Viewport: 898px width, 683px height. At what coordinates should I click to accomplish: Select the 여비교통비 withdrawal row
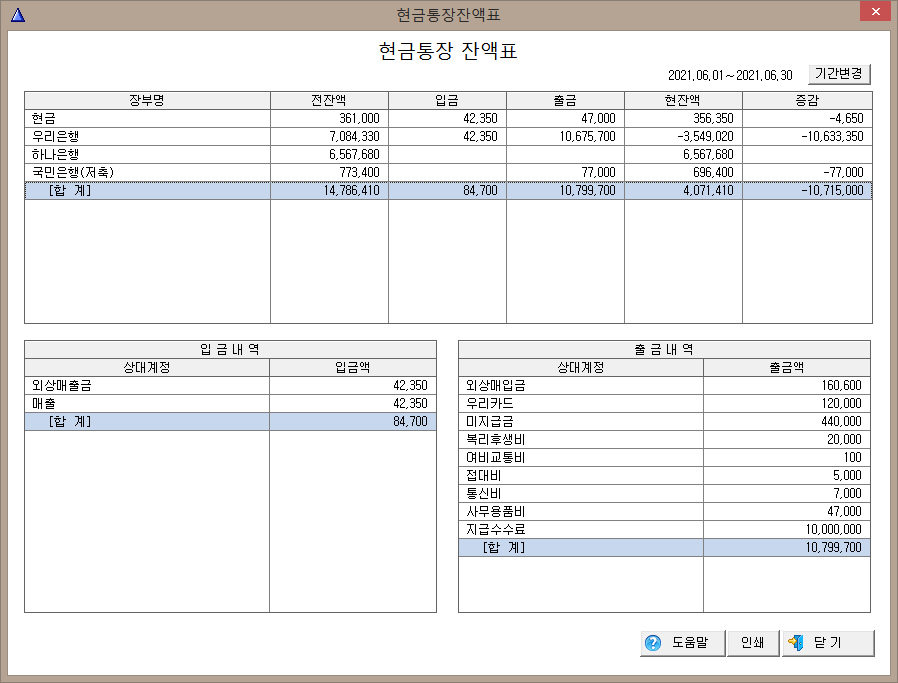[x=664, y=457]
